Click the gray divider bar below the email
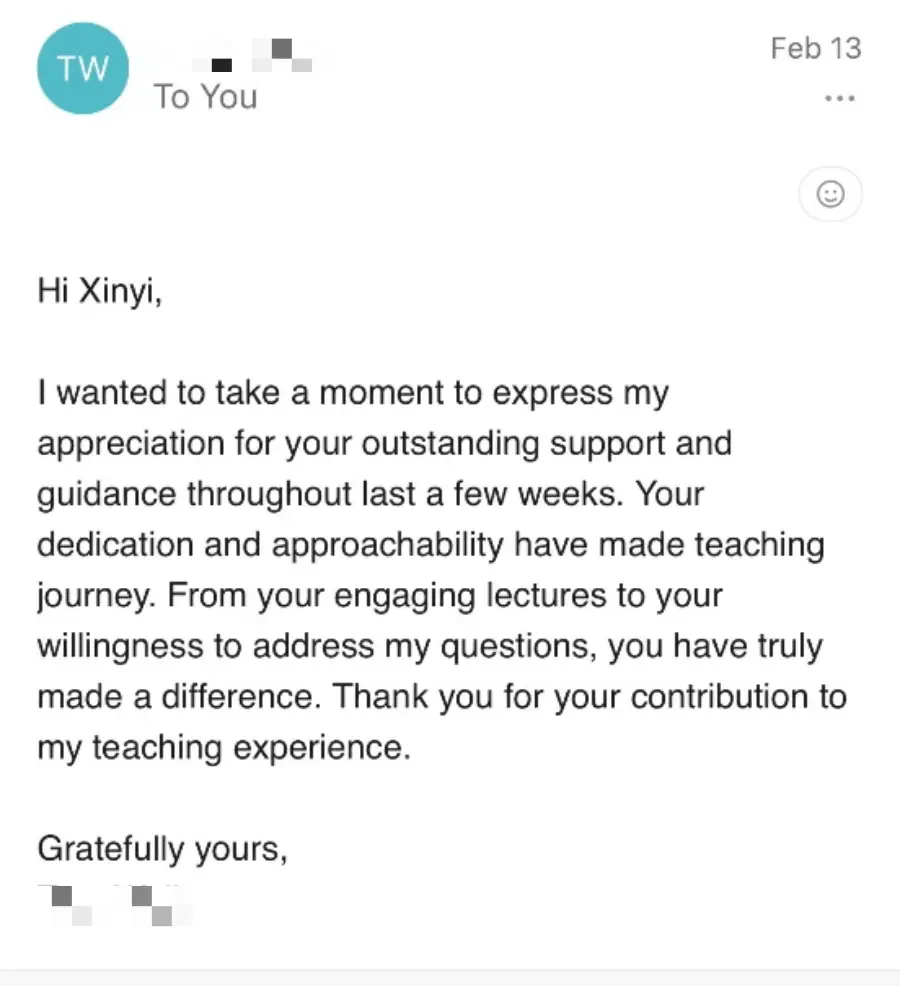The height and width of the screenshot is (986, 900). coord(450,978)
